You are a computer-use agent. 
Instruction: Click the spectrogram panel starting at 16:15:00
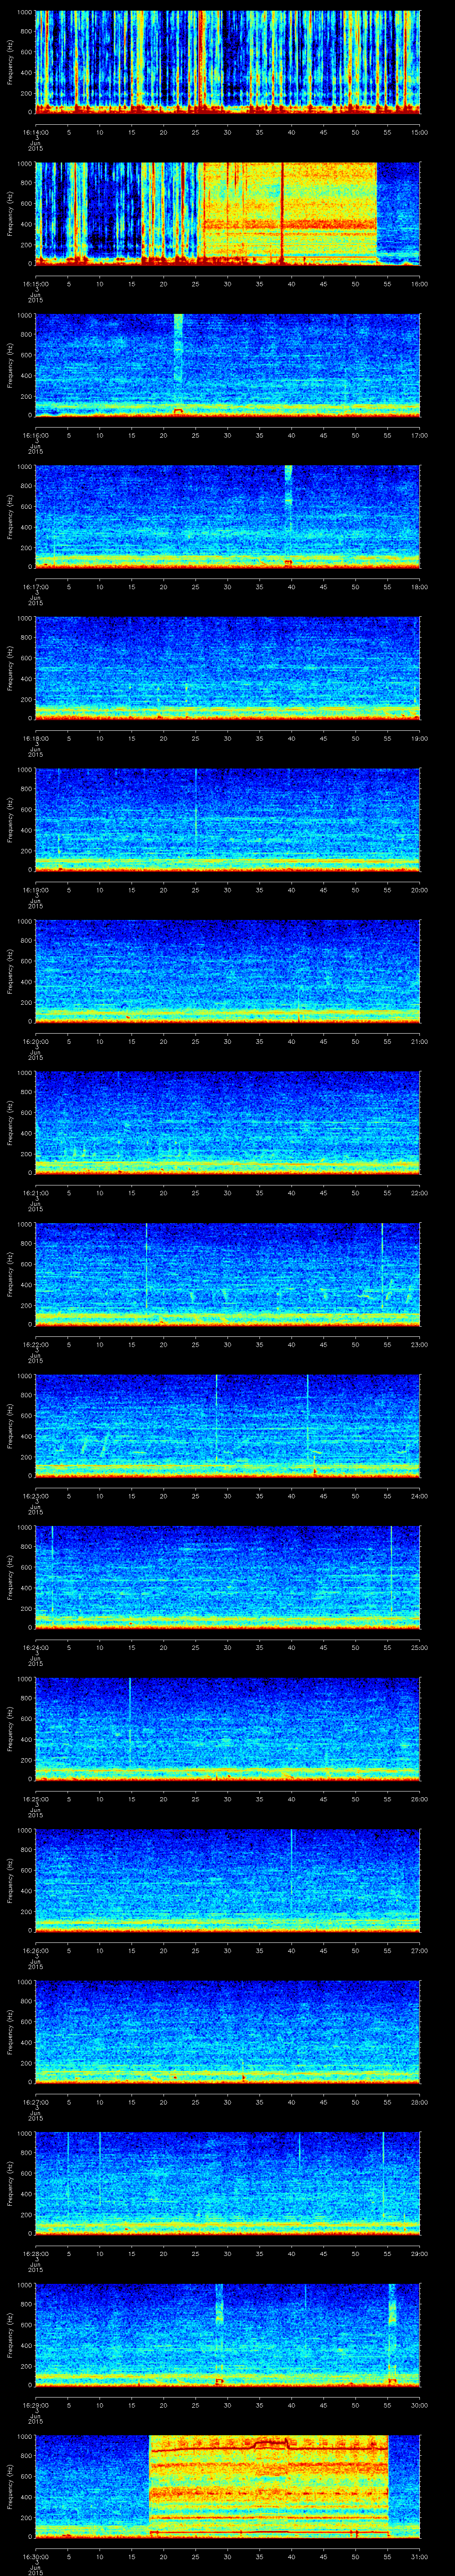click(x=228, y=213)
